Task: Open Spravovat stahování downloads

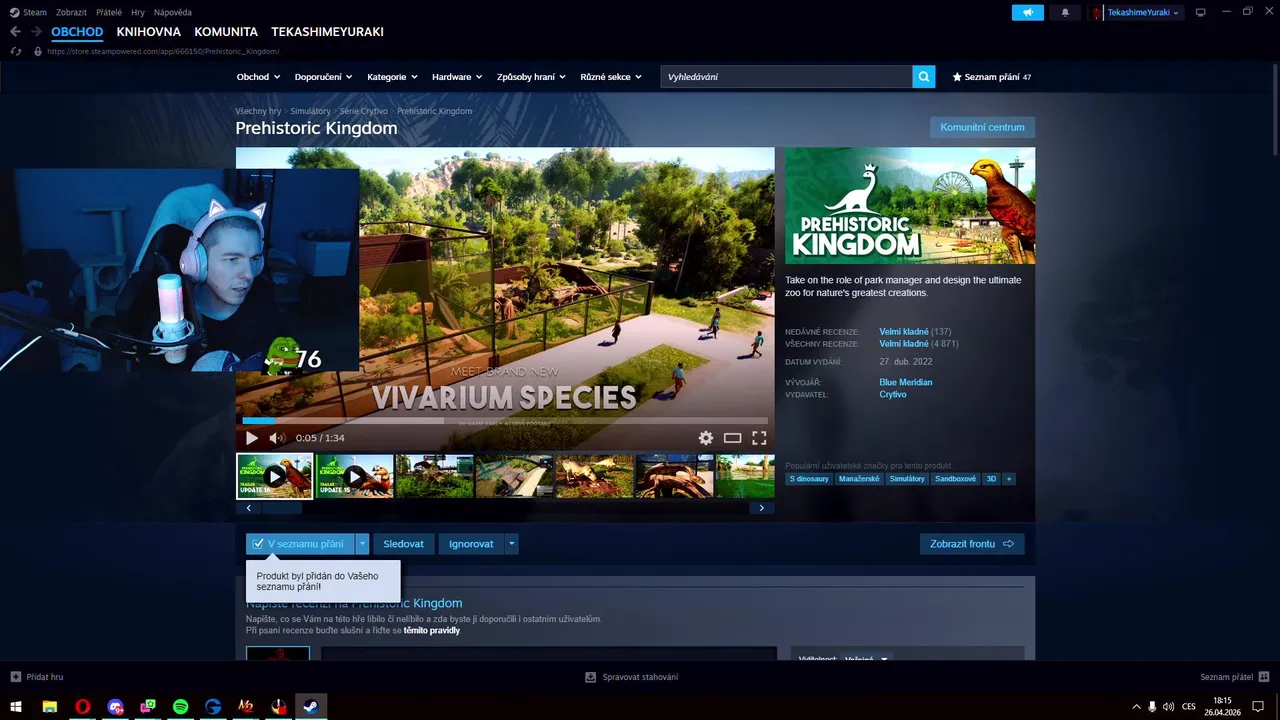Action: click(632, 677)
